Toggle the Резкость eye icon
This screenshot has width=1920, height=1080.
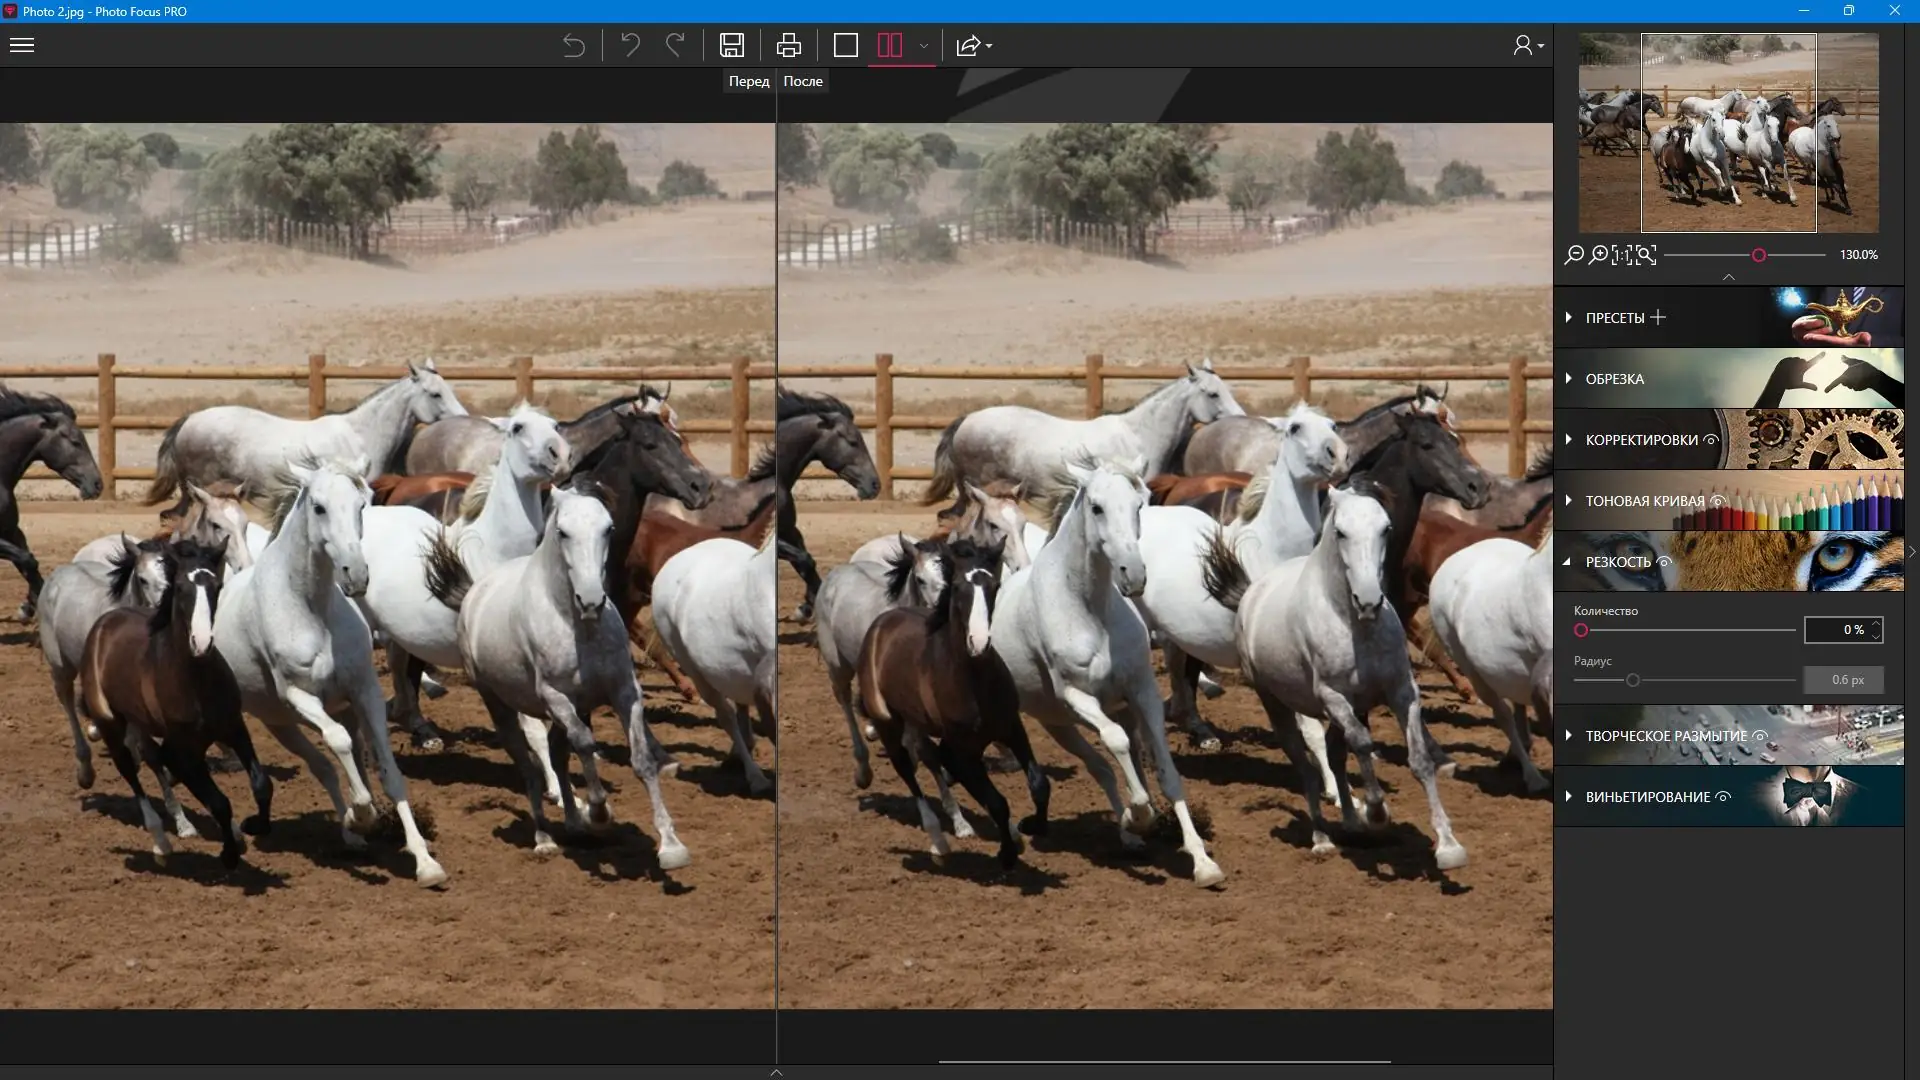pyautogui.click(x=1665, y=562)
